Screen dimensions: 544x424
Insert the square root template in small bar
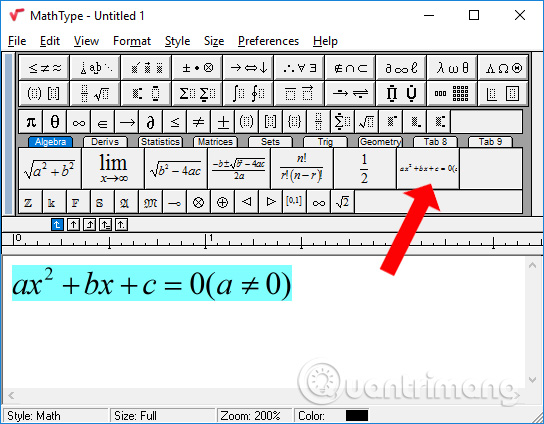click(367, 122)
